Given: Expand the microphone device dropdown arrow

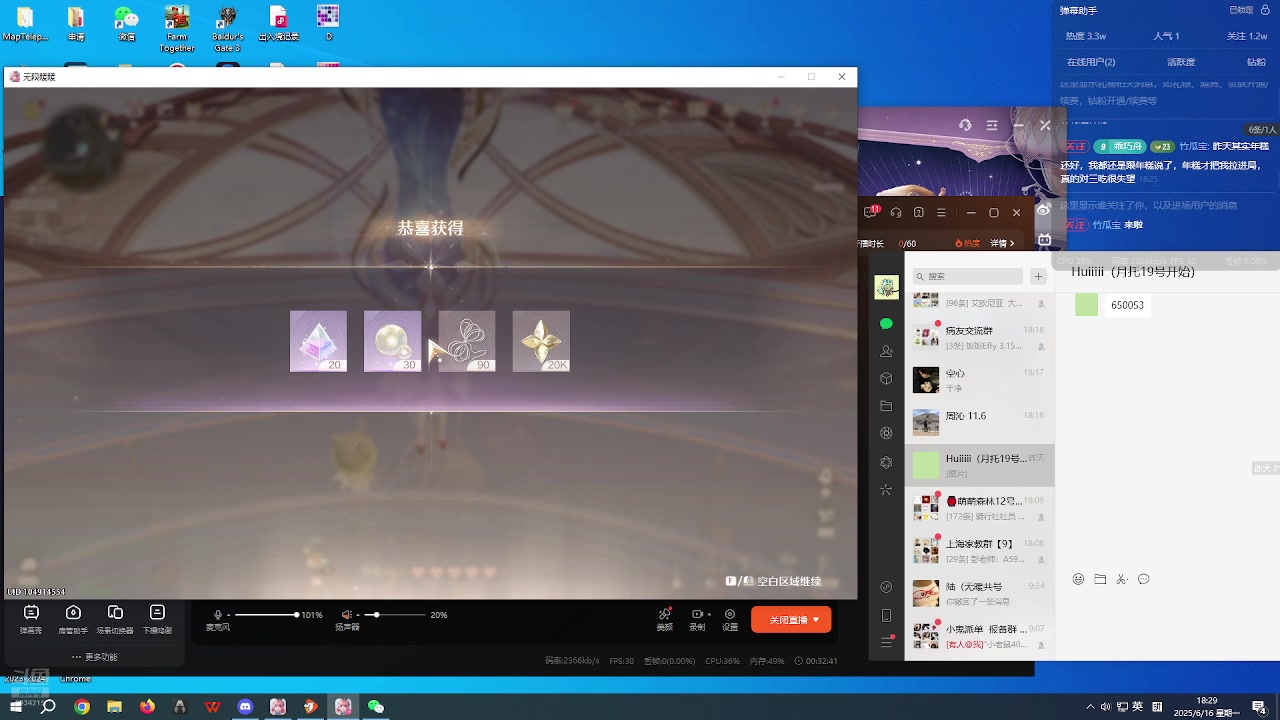Looking at the screenshot, I should 228,616.
